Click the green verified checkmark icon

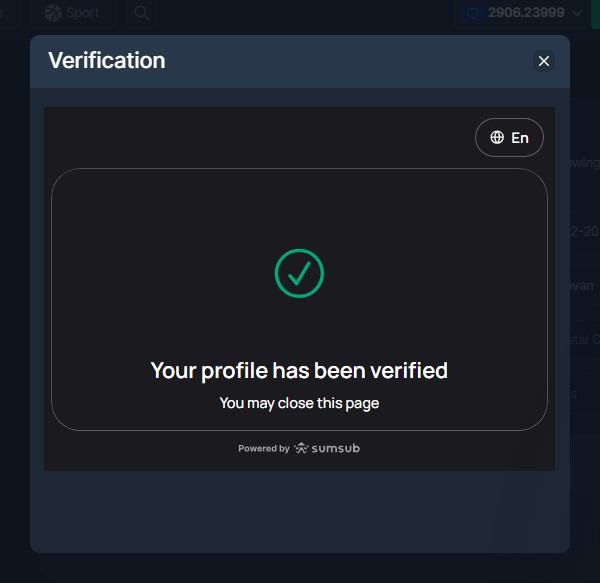click(299, 273)
